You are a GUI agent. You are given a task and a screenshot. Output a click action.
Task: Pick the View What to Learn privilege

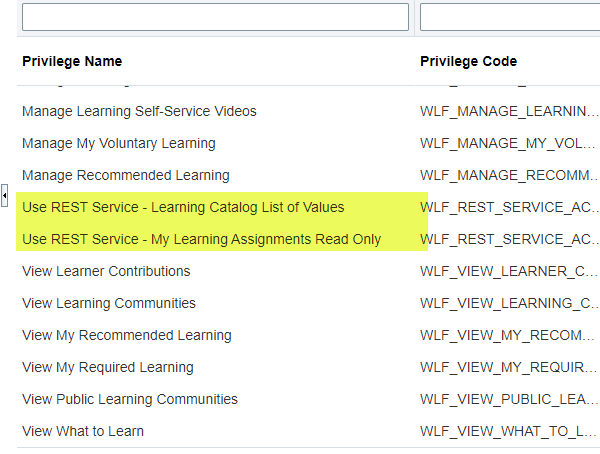[83, 431]
